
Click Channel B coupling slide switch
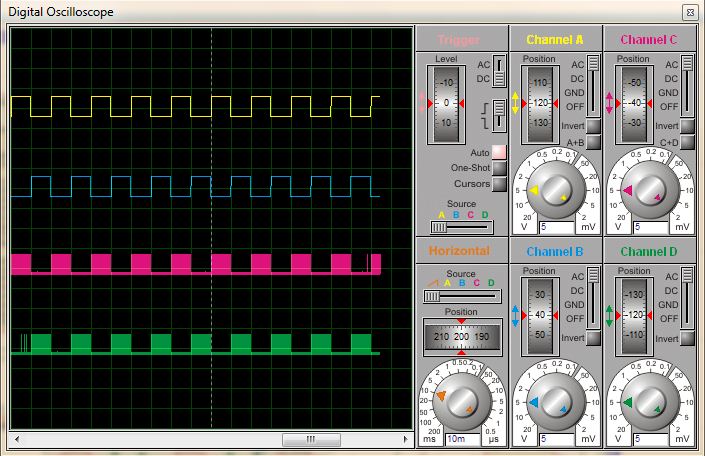pyautogui.click(x=593, y=298)
